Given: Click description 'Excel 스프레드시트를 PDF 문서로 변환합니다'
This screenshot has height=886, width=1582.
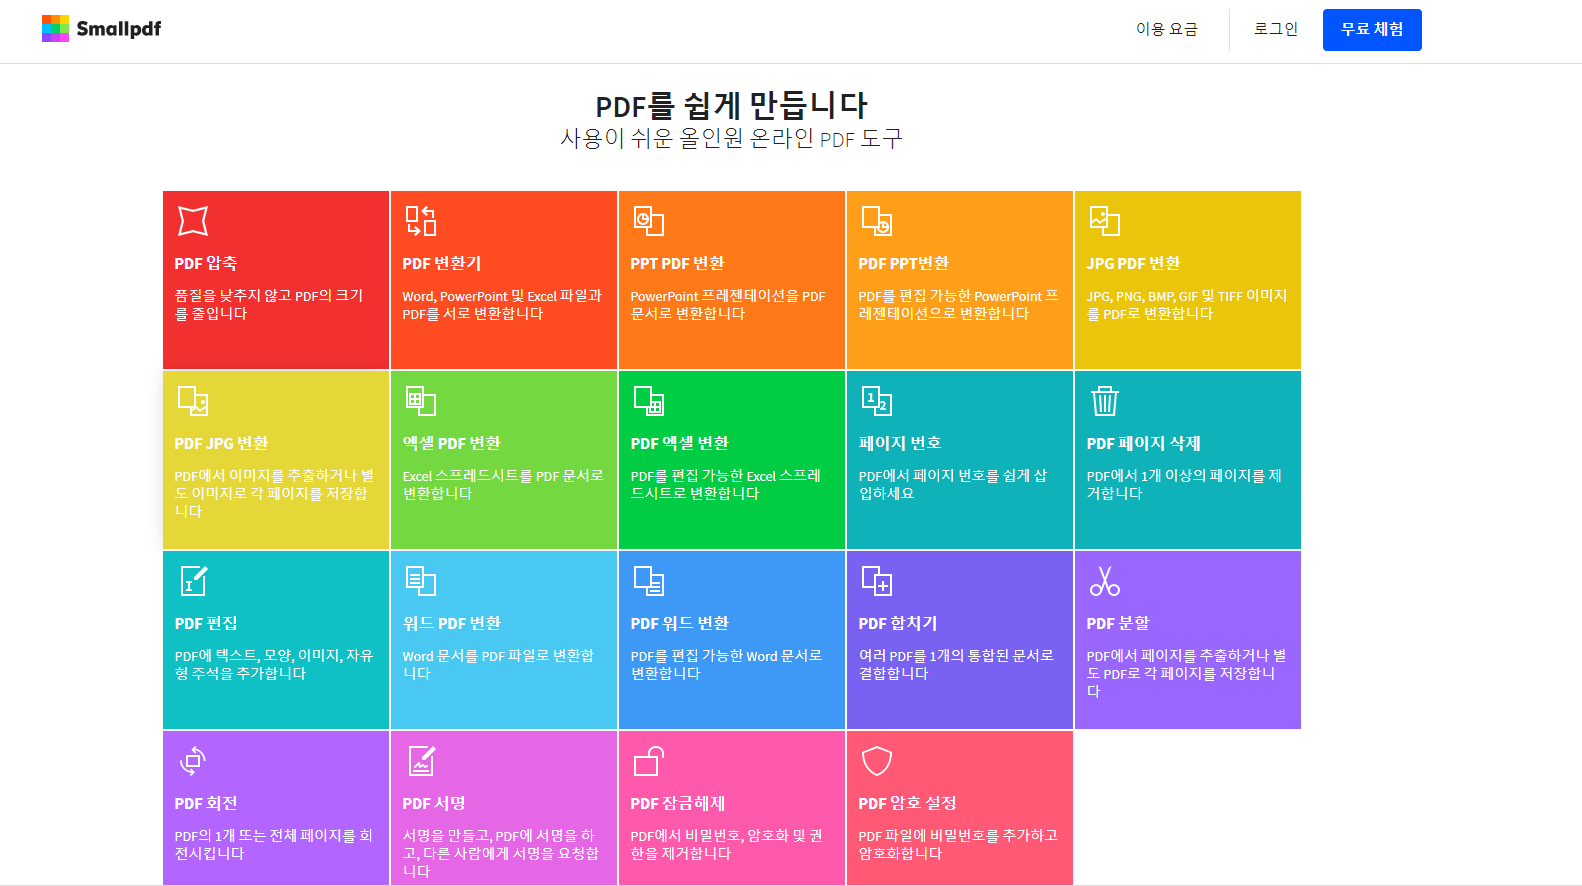Looking at the screenshot, I should pyautogui.click(x=503, y=485).
